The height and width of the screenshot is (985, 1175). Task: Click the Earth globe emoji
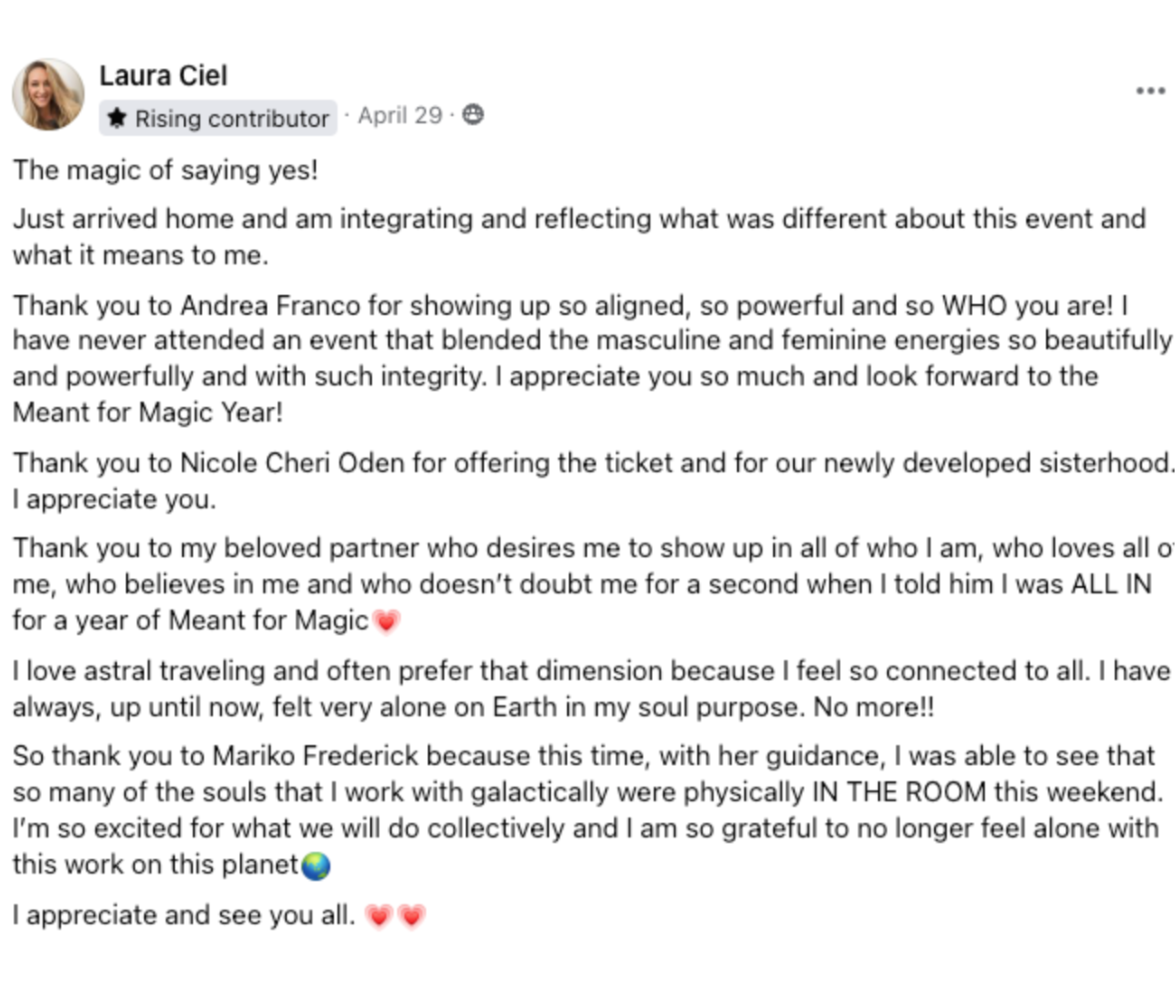click(x=315, y=865)
